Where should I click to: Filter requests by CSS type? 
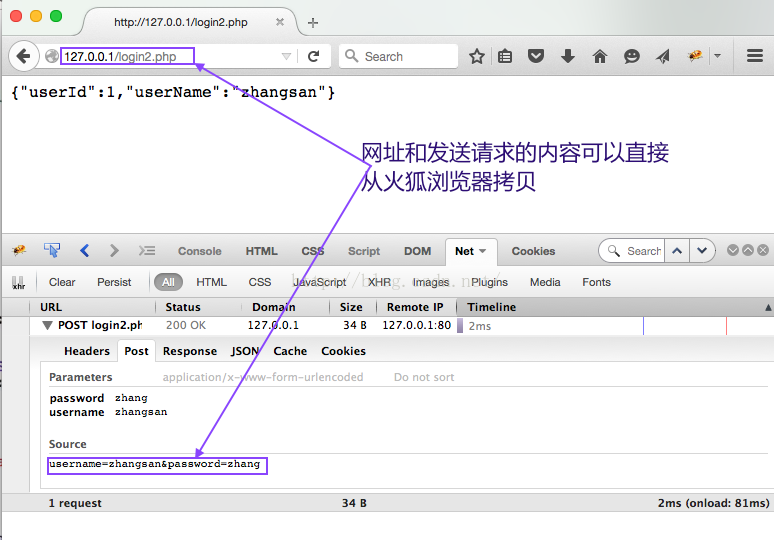point(260,282)
